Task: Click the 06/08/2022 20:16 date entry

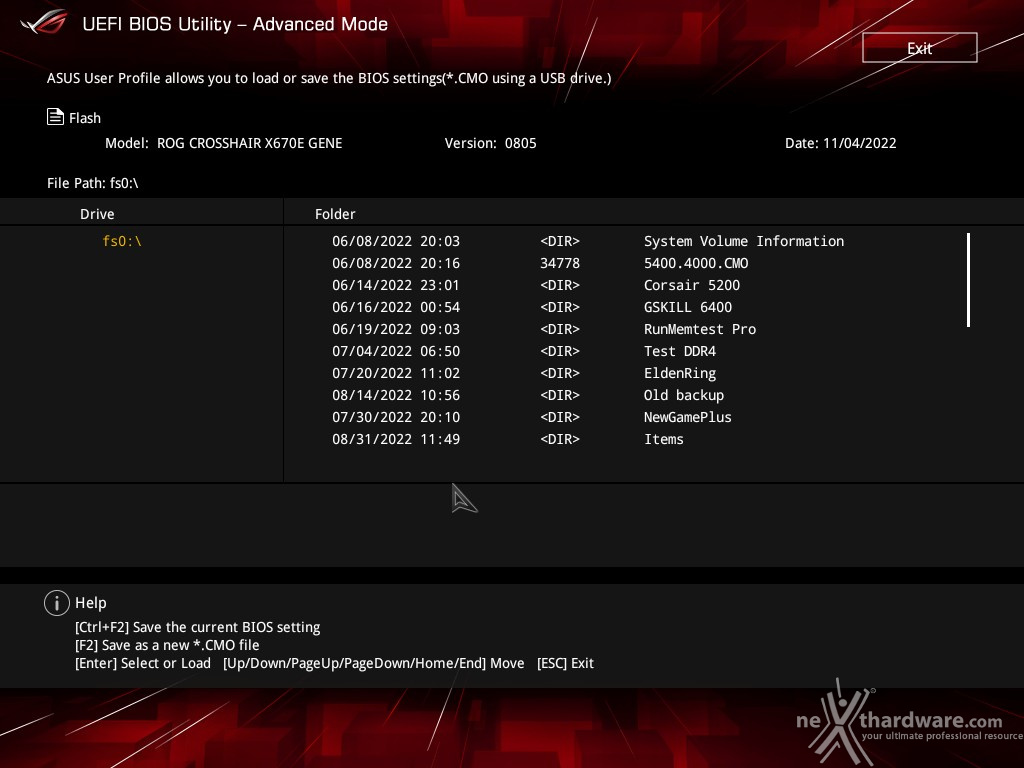Action: point(396,263)
